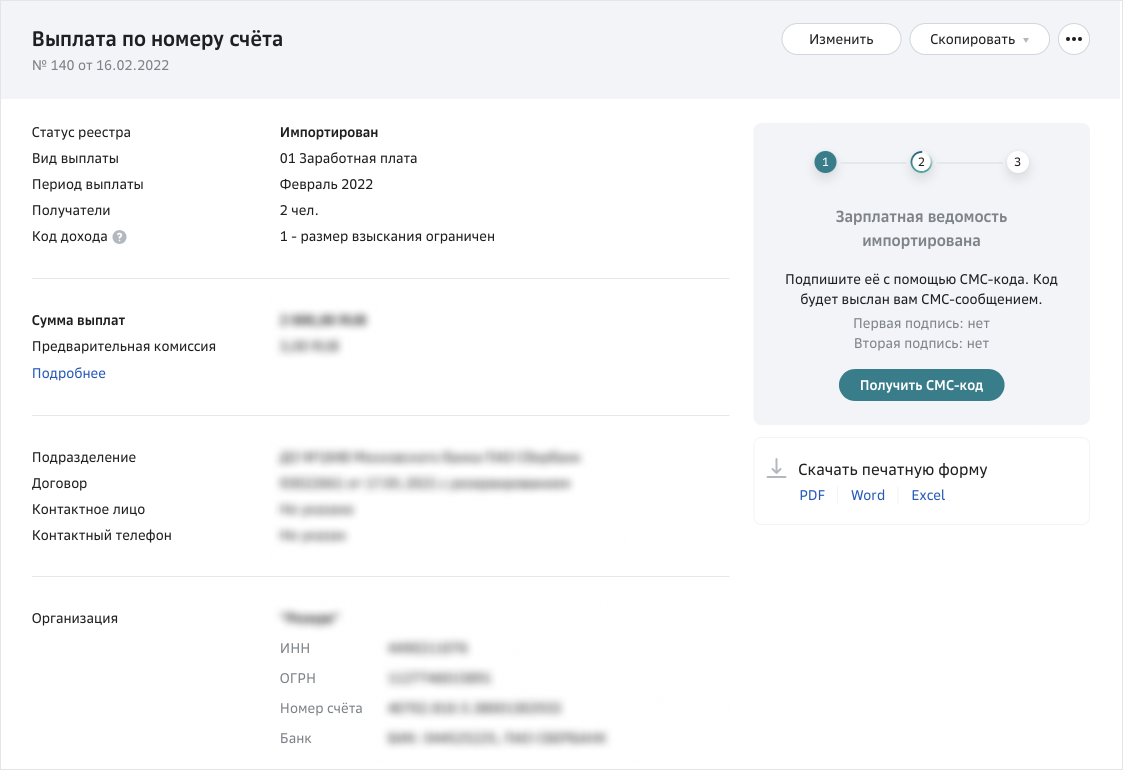Viewport: 1123px width, 770px height.
Task: Click the download arrow icon
Action: coord(775,468)
